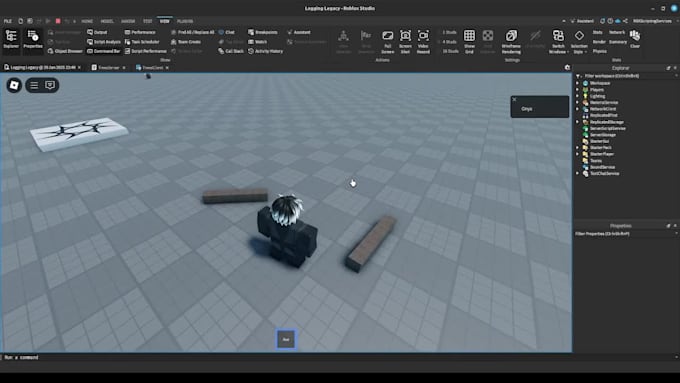Open the Output window

click(x=97, y=32)
